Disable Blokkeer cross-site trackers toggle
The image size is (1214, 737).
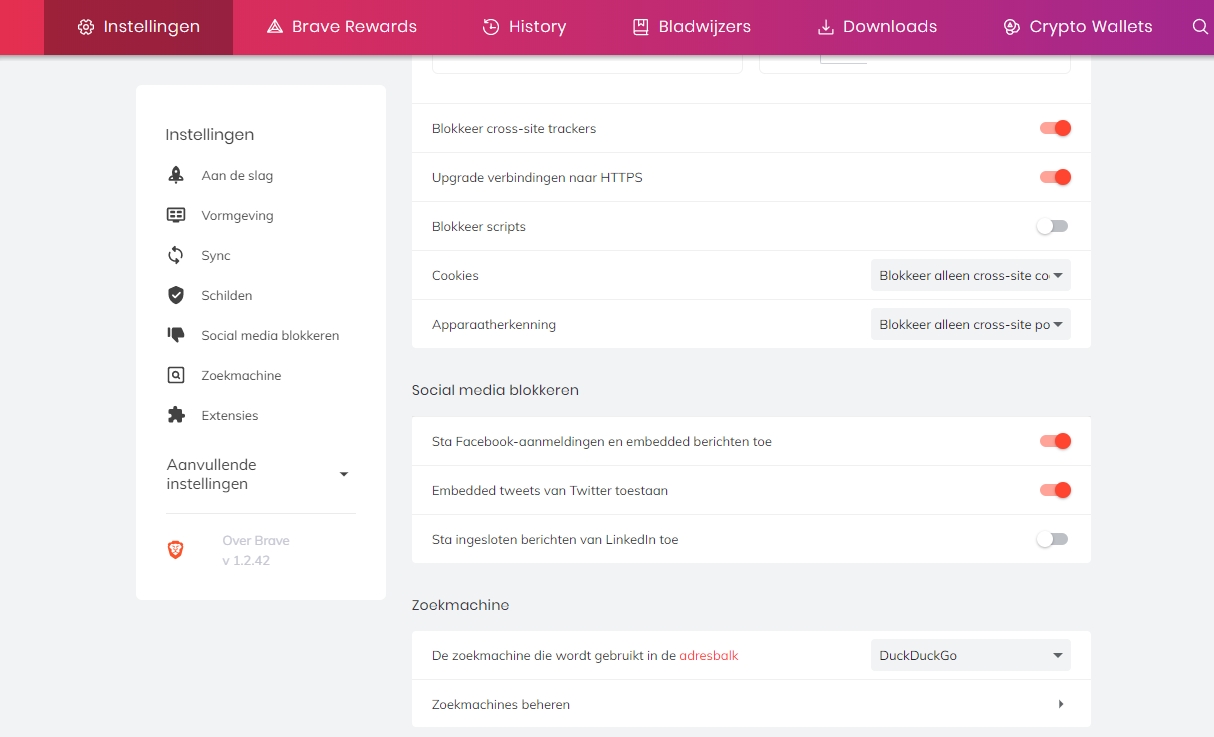1054,128
